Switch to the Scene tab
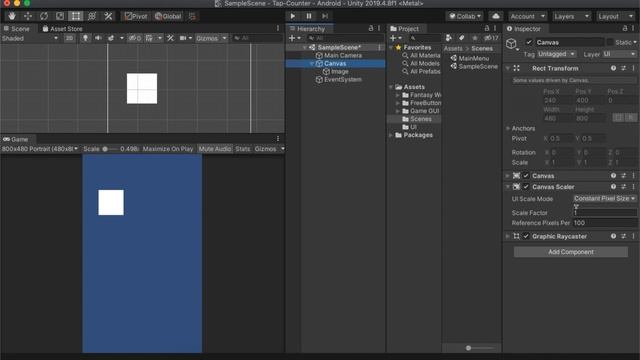The width and height of the screenshot is (640, 360). coord(17,29)
